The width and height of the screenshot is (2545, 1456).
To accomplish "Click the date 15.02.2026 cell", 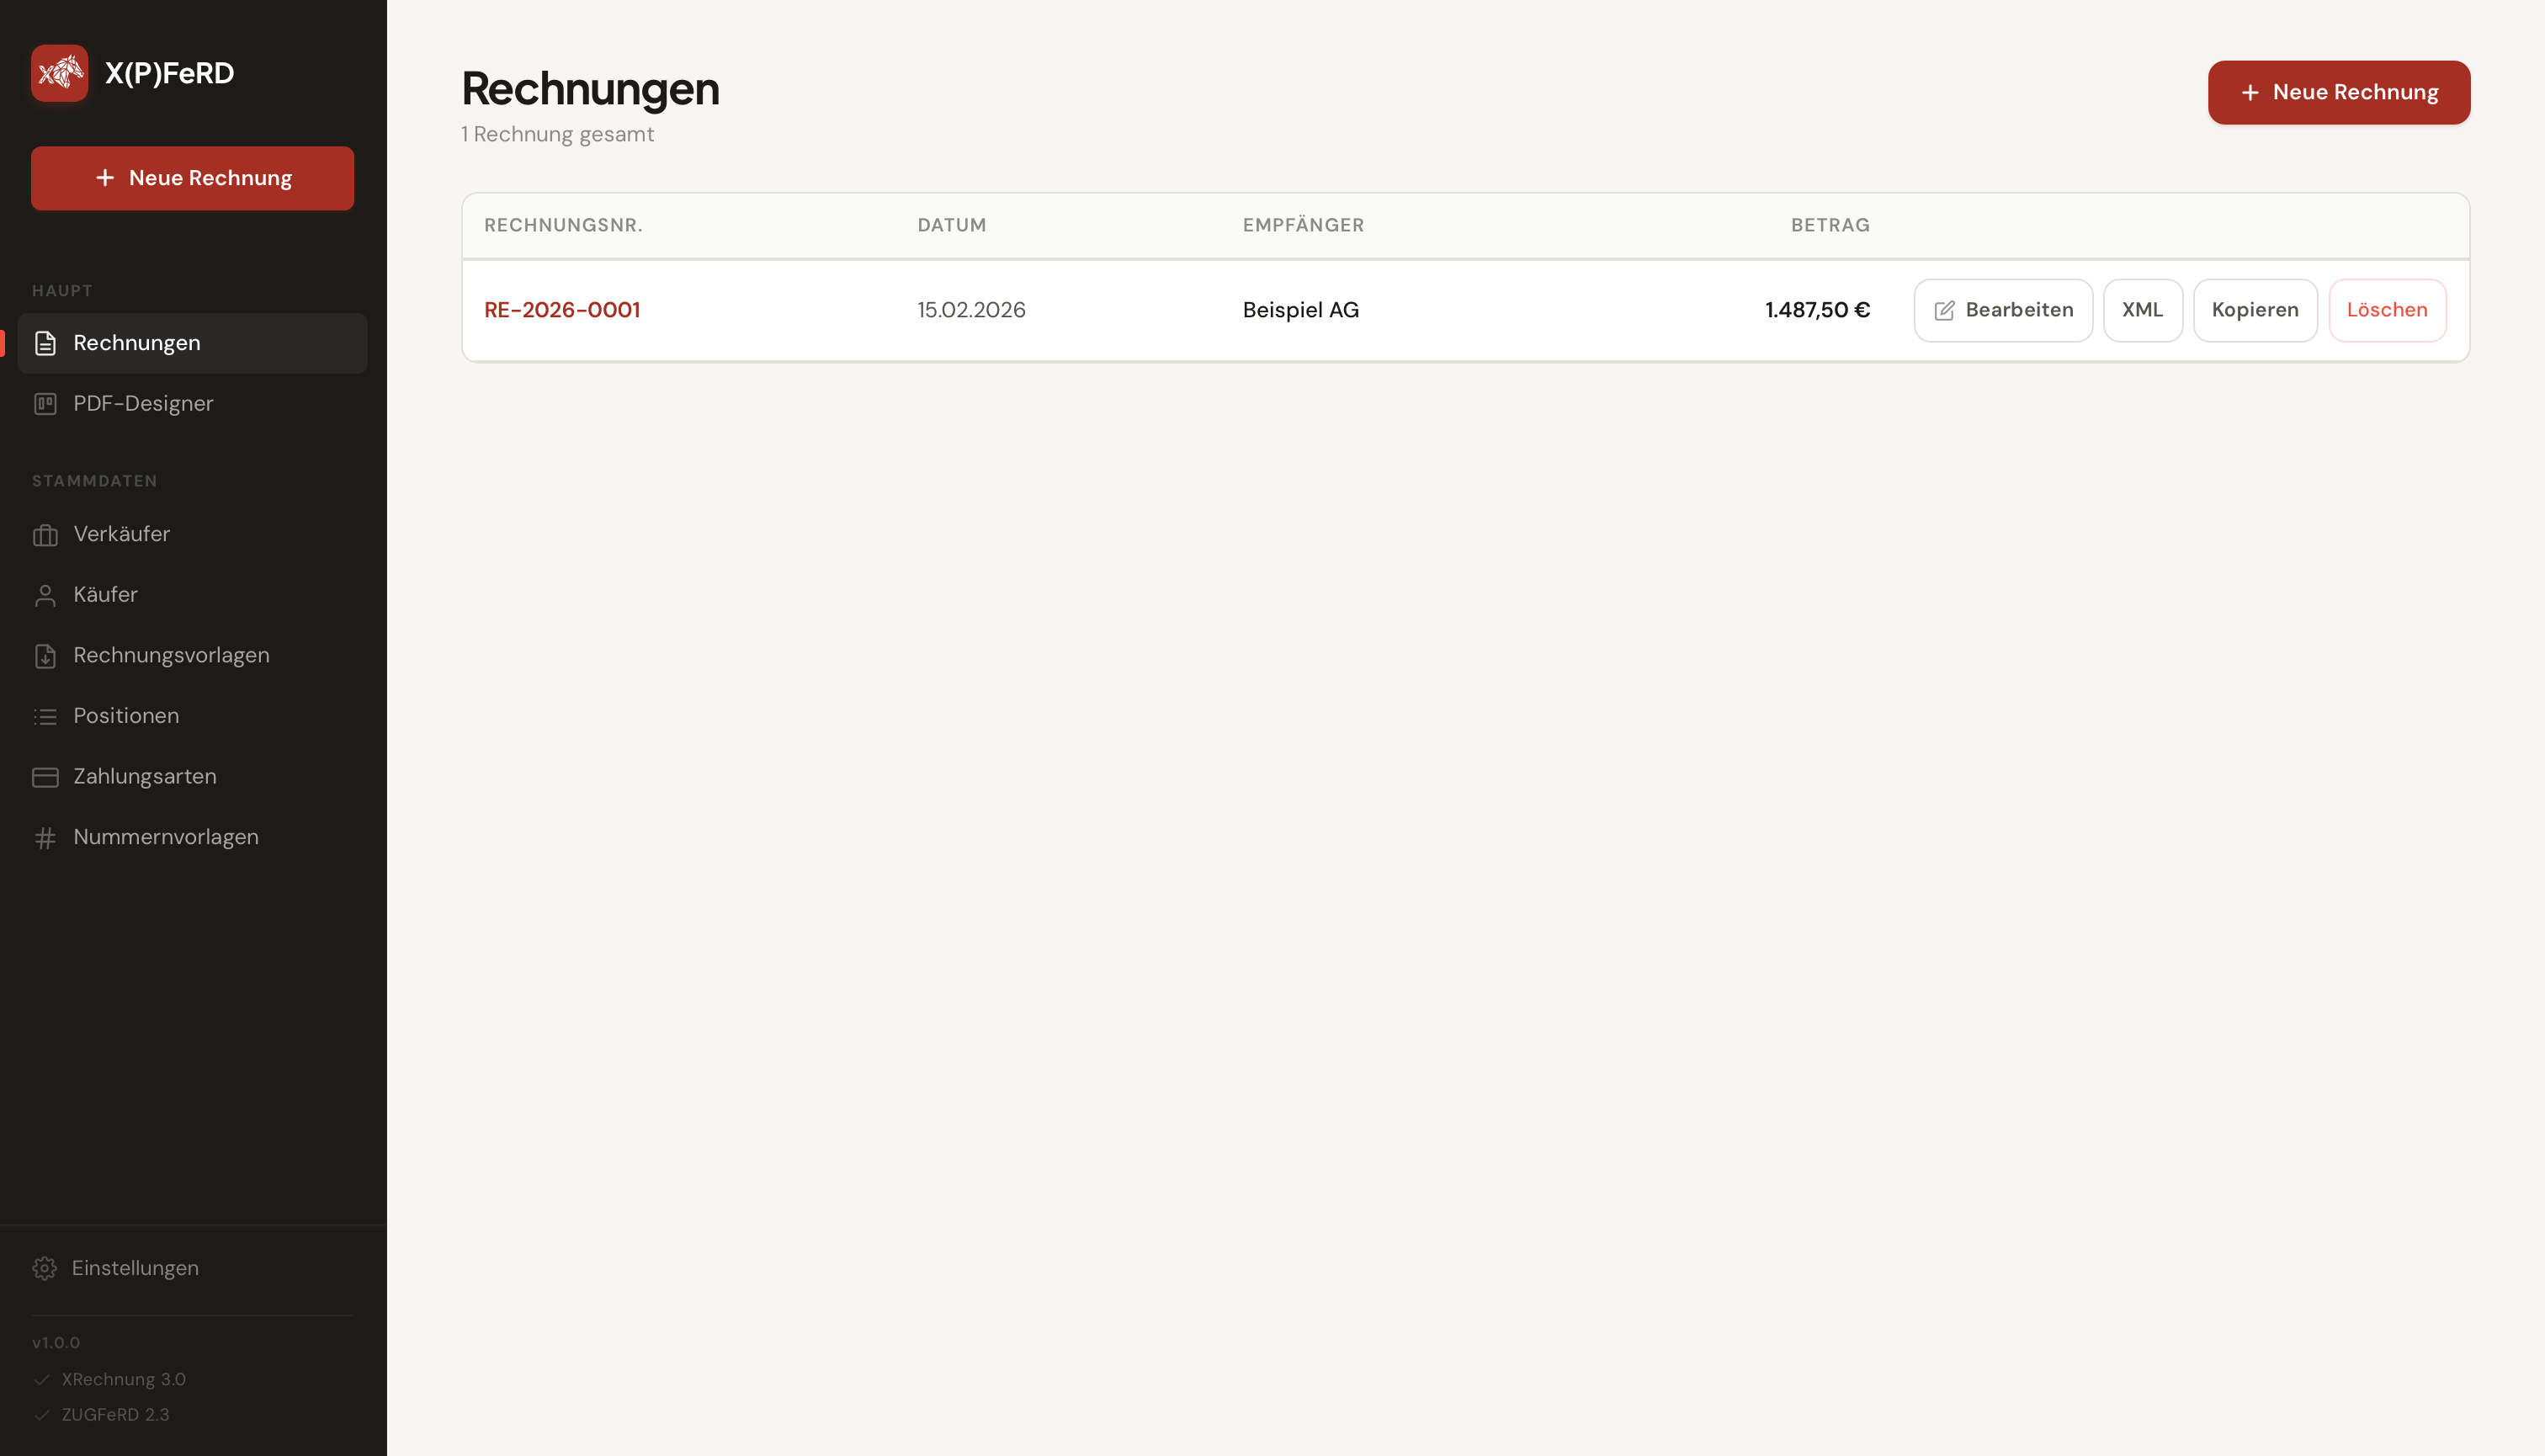I will tap(971, 310).
